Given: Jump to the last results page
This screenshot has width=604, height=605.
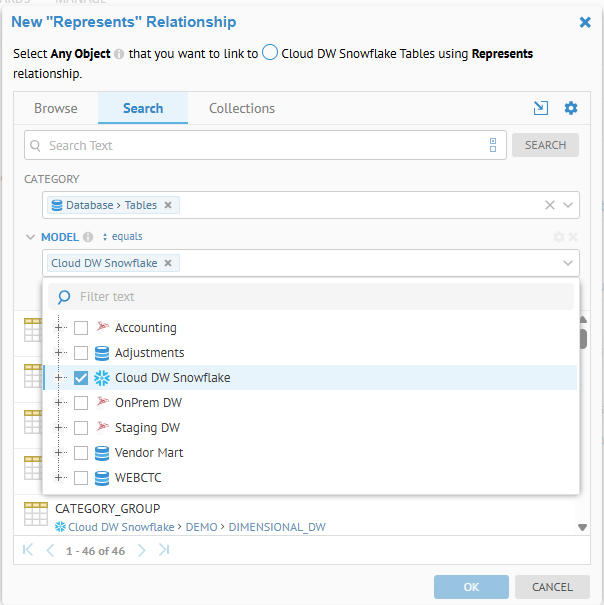Looking at the screenshot, I should coord(164,550).
